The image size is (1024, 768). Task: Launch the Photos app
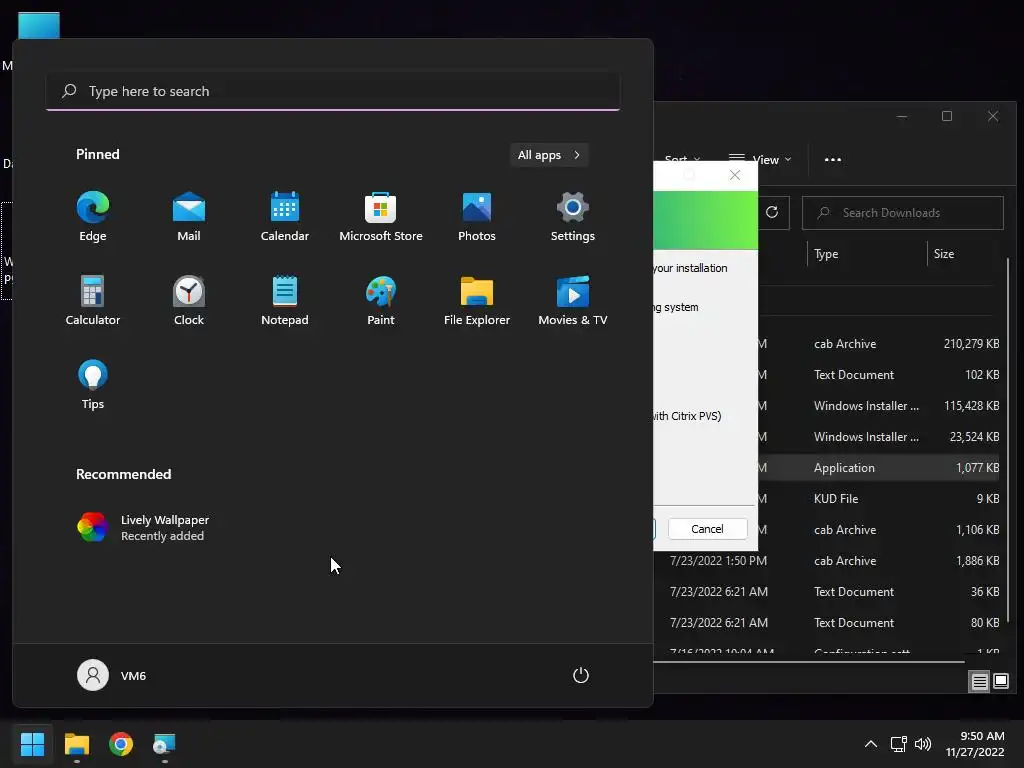click(477, 217)
